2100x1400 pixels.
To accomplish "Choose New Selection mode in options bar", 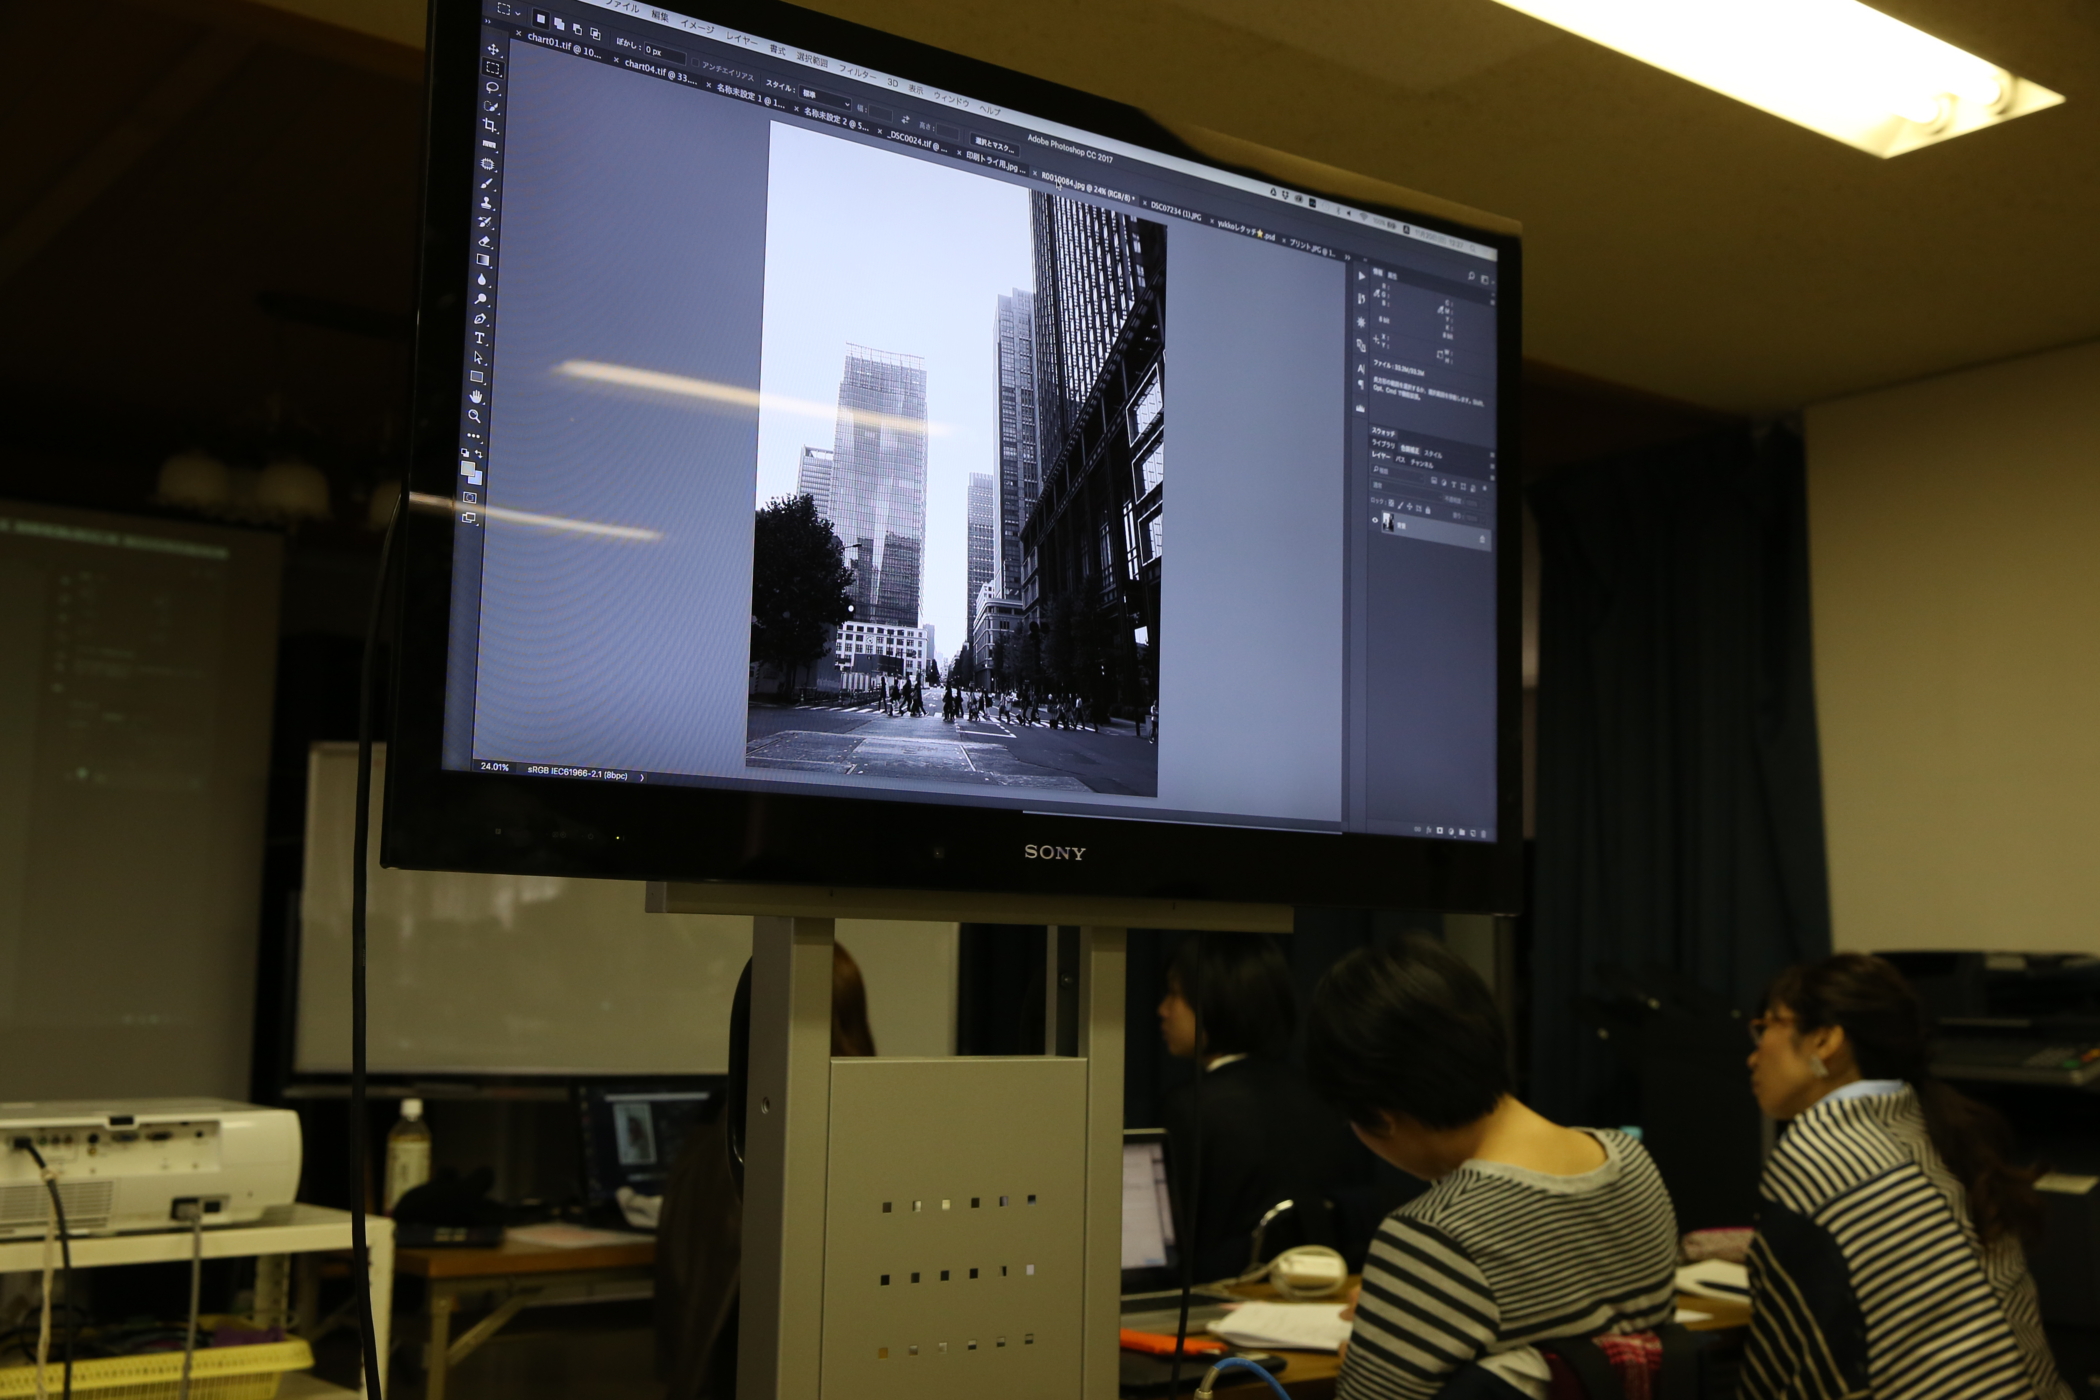I will [x=541, y=19].
